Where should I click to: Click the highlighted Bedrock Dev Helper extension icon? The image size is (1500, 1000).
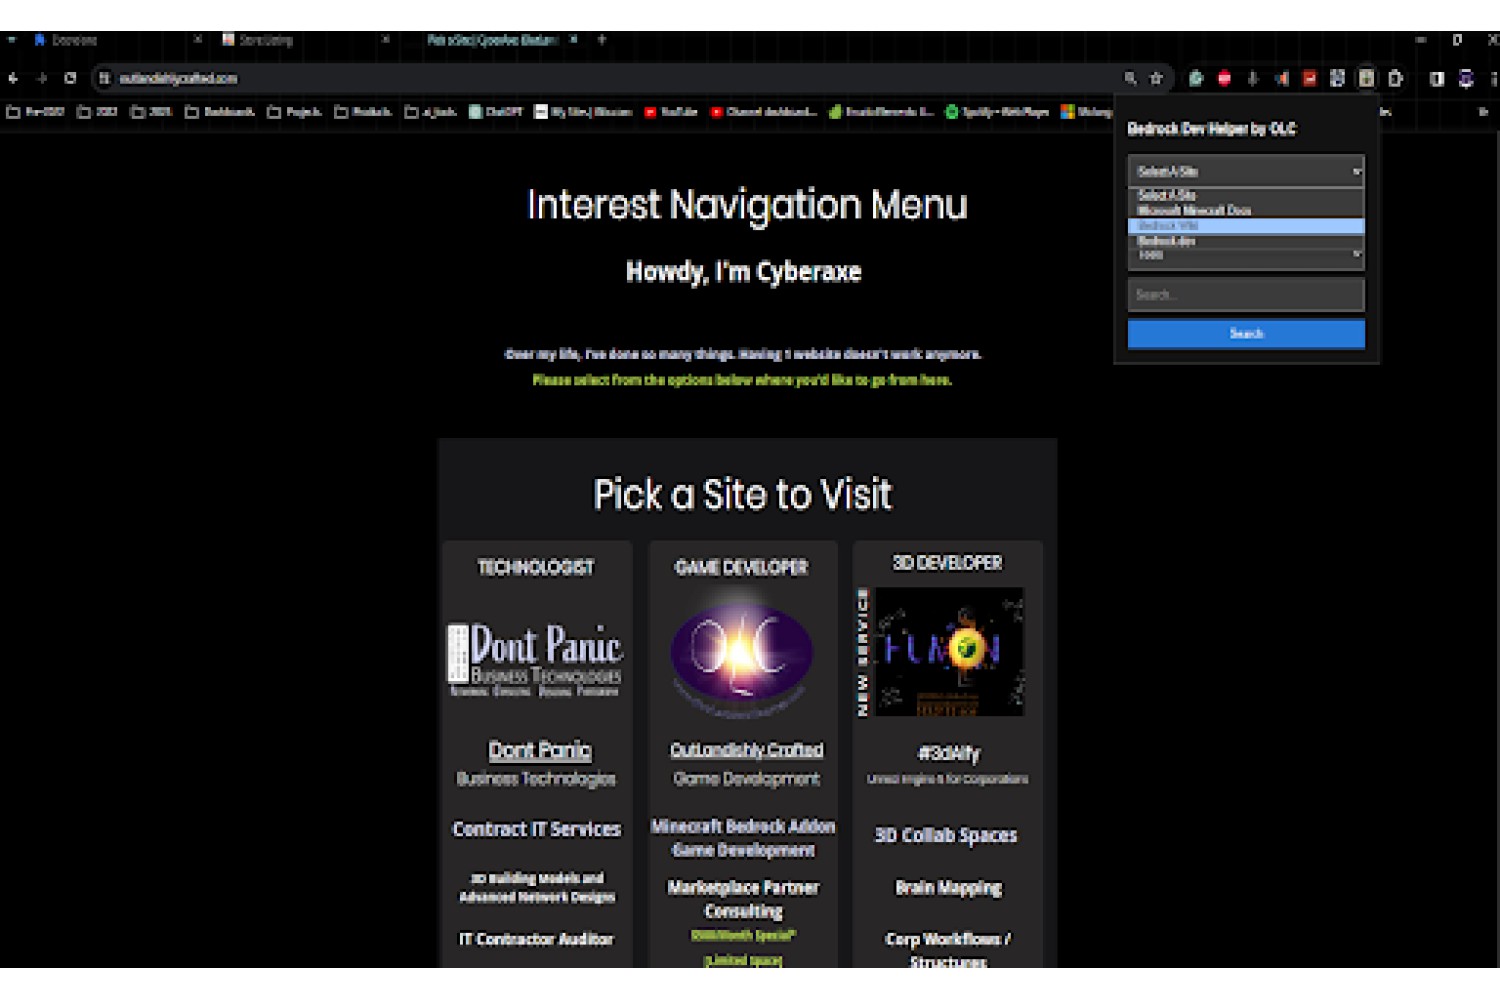[1366, 78]
